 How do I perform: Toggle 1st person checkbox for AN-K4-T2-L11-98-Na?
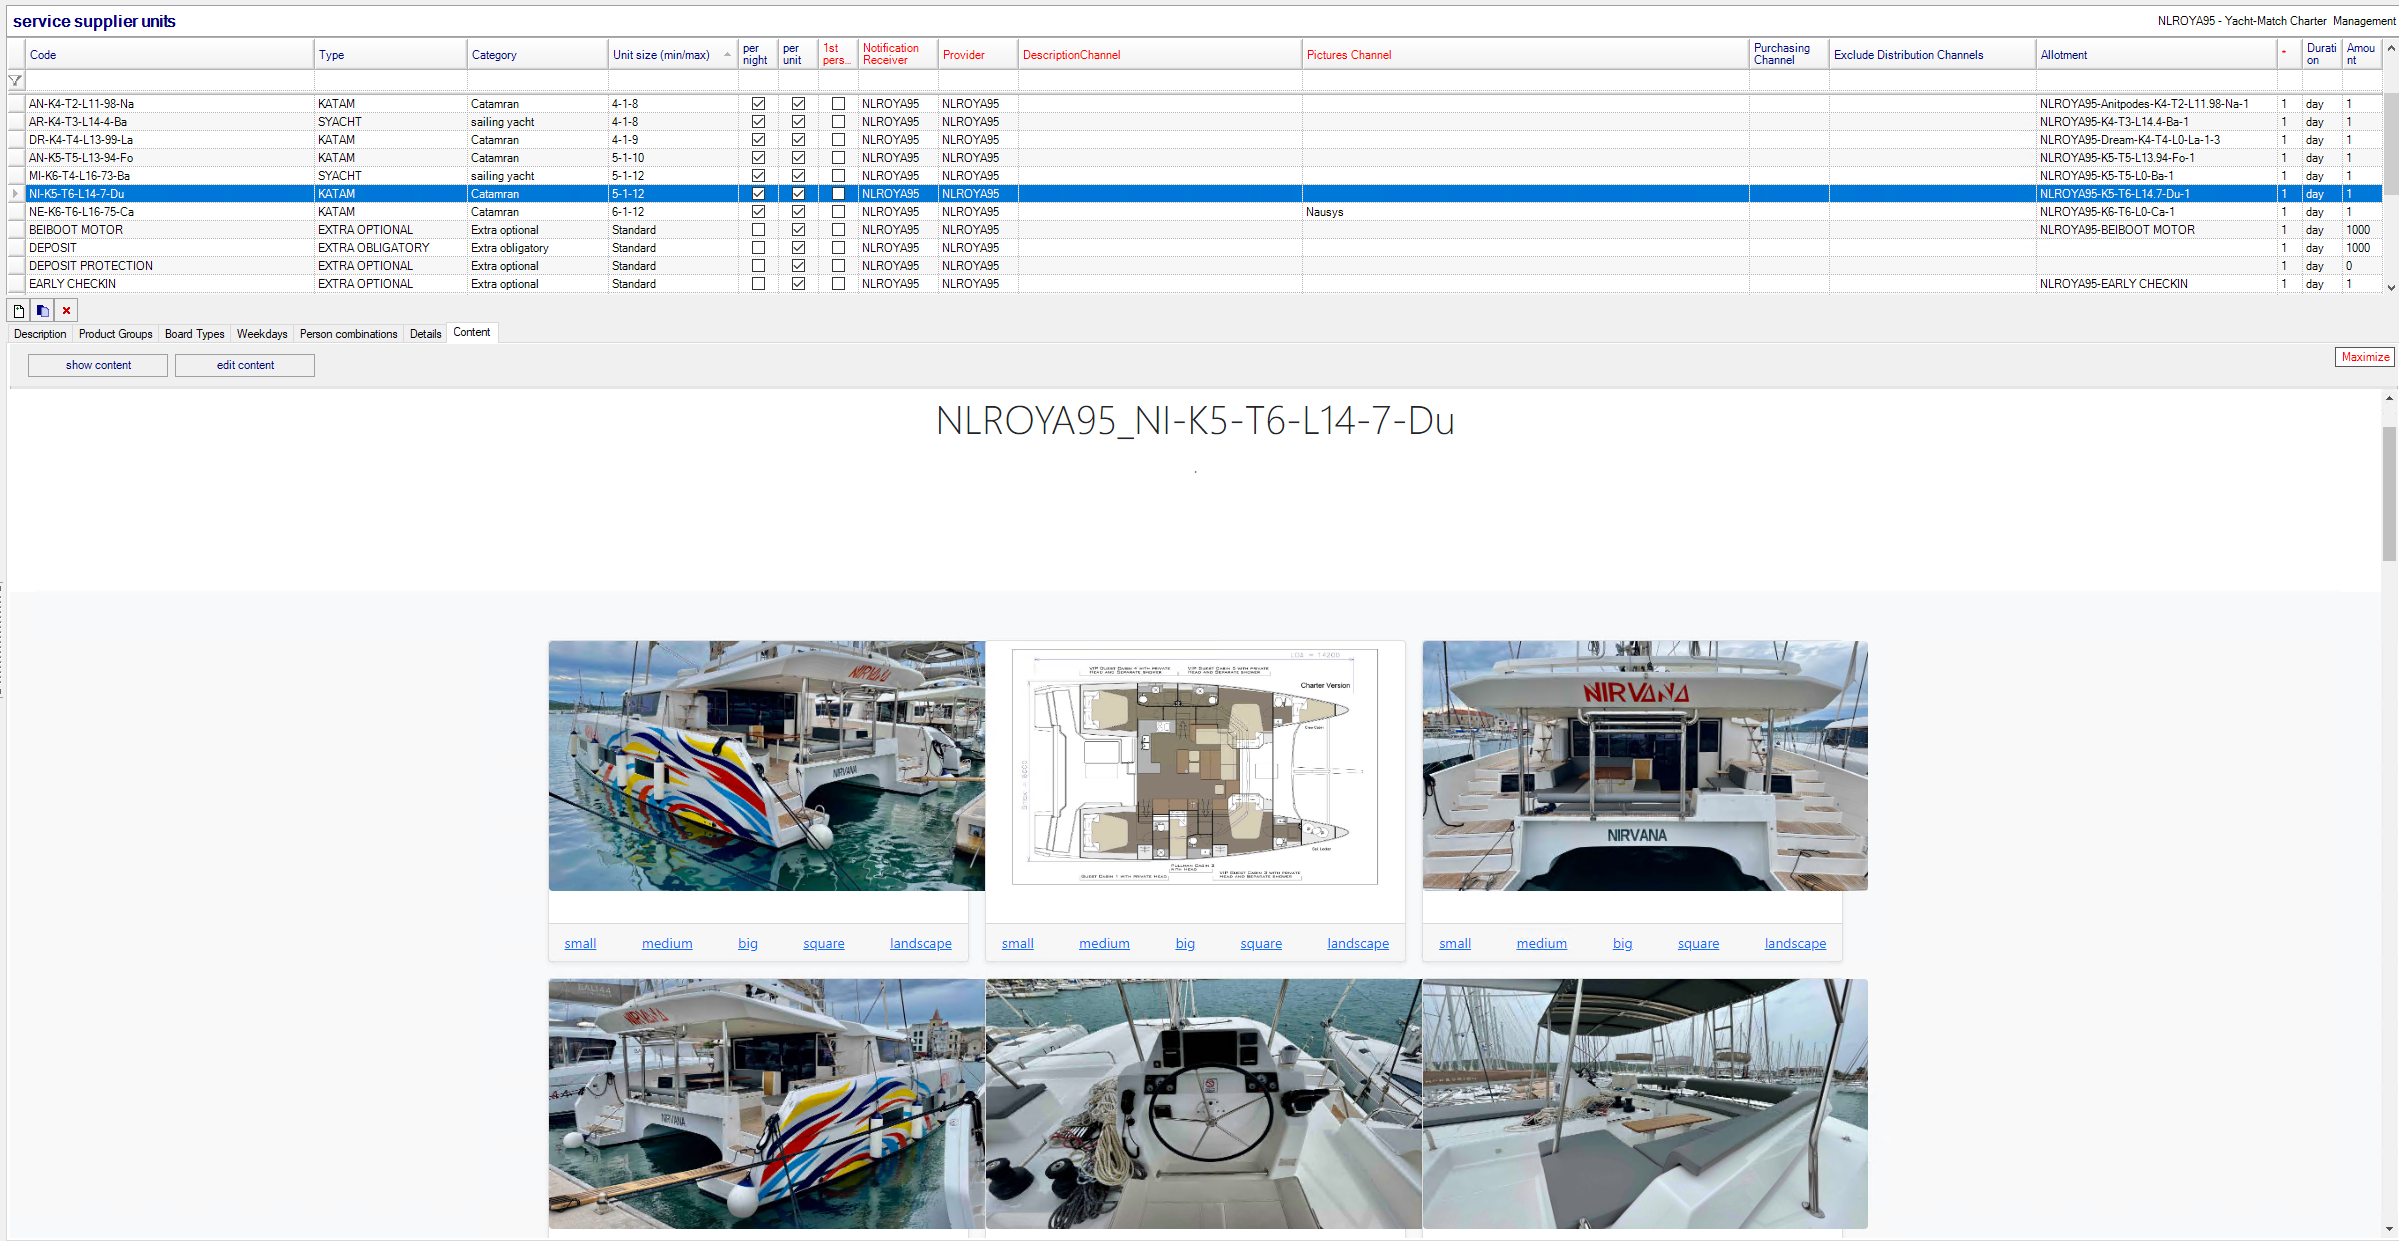[838, 104]
